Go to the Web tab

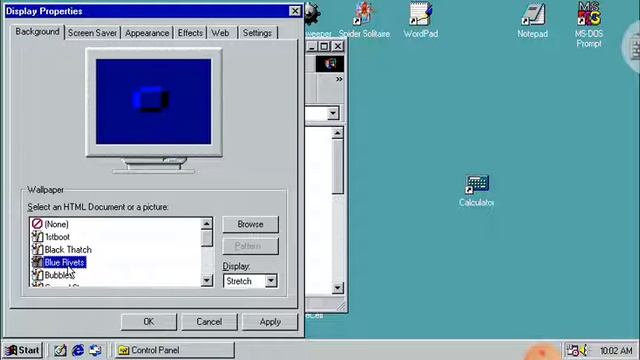pos(222,33)
